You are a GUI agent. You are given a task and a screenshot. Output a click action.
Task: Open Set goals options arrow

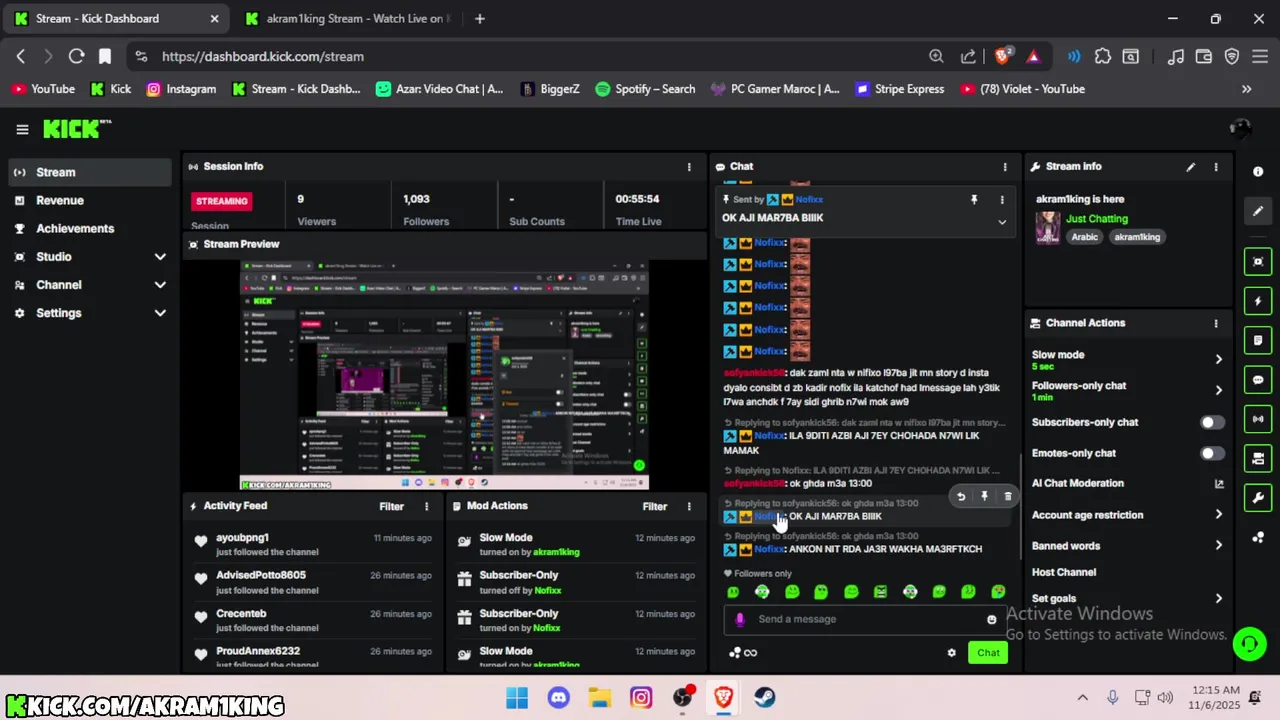[1218, 598]
